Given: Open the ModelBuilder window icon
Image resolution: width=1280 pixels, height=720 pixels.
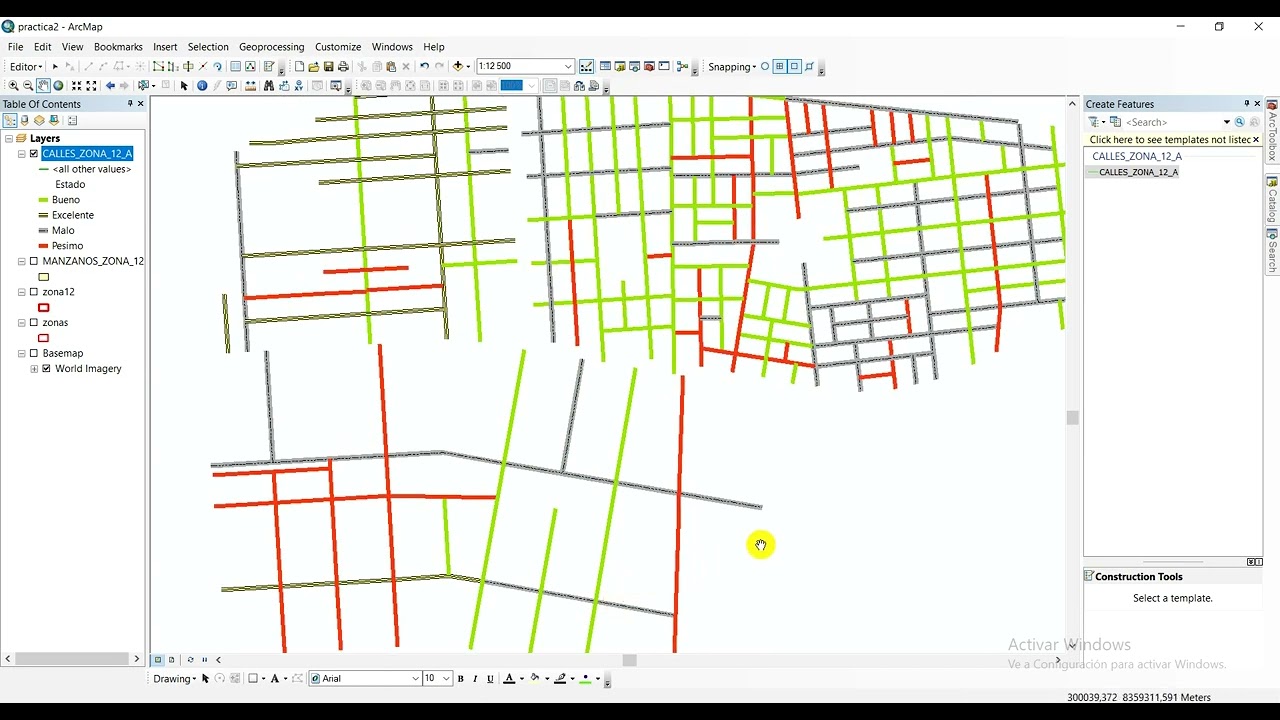Looking at the screenshot, I should [683, 67].
